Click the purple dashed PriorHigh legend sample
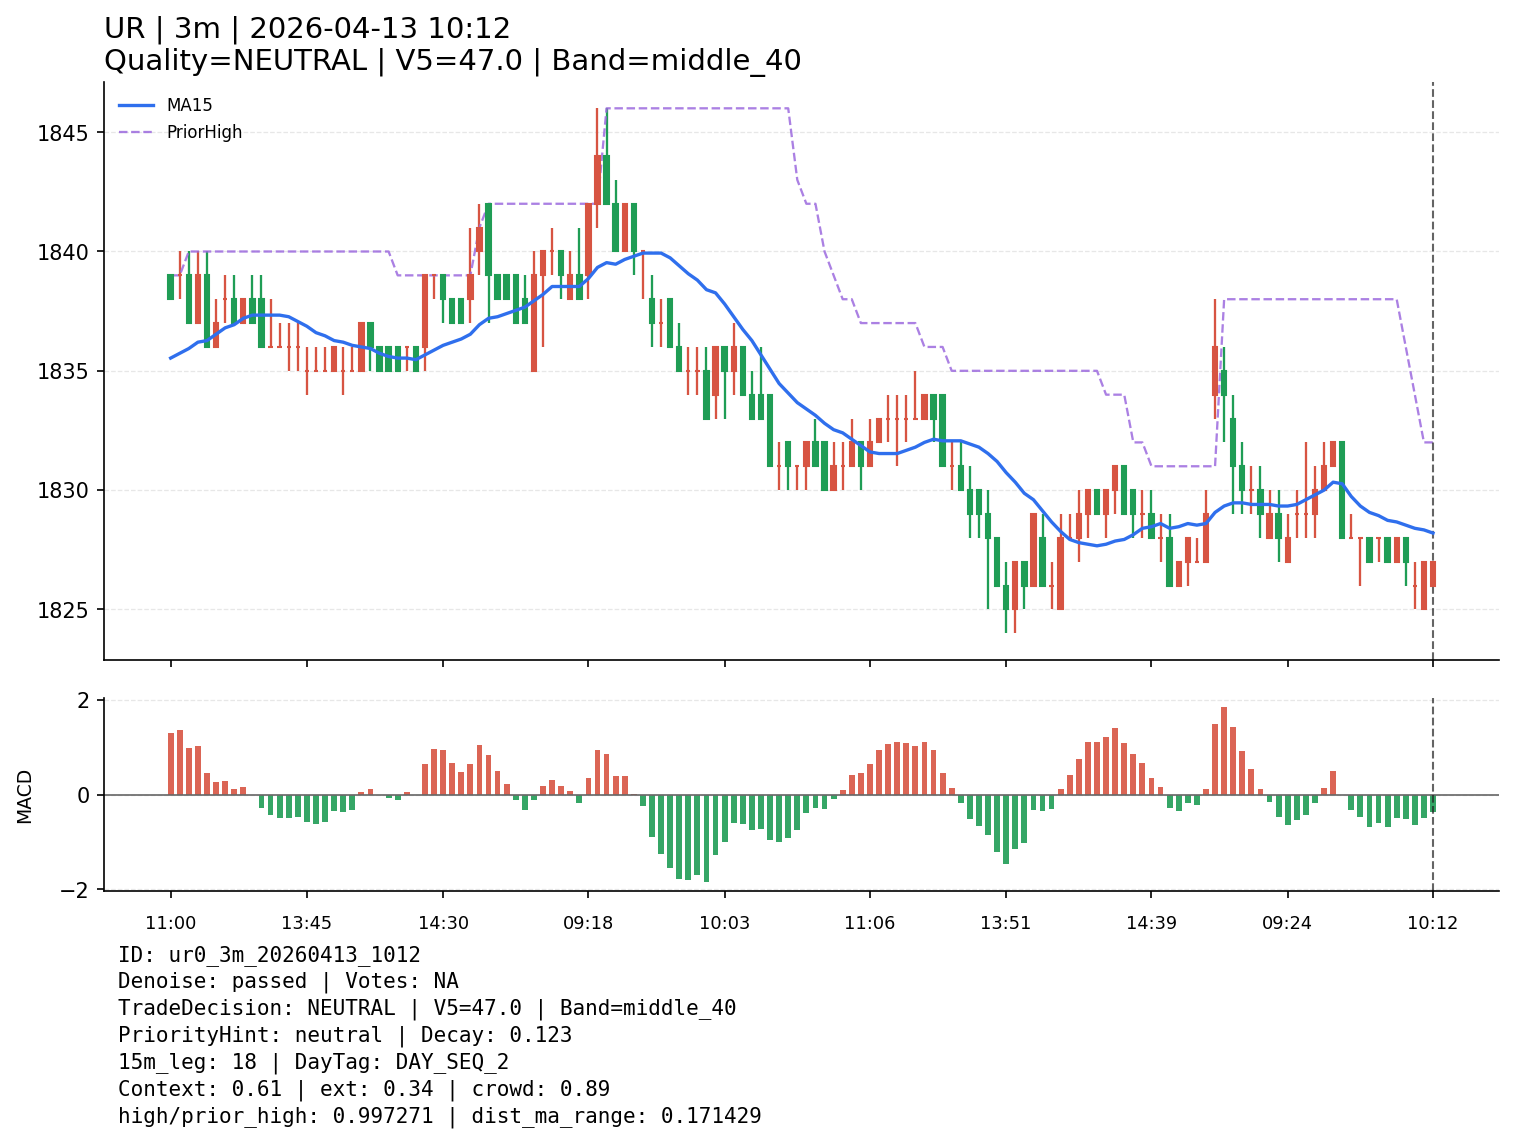The height and width of the screenshot is (1143, 1514). [x=137, y=132]
